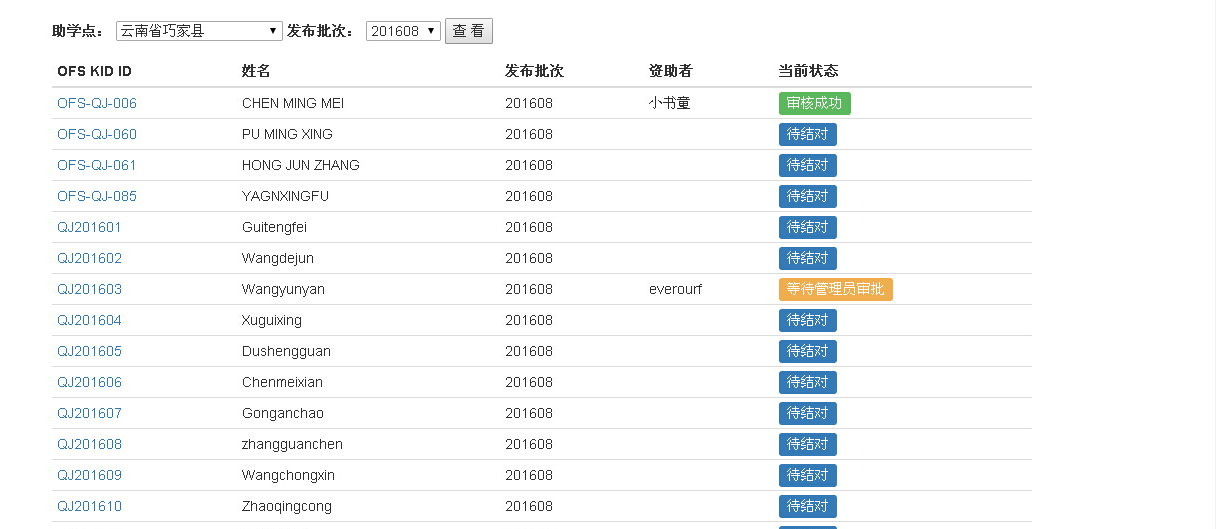
Task: Follow the QJ201608 link
Action: (89, 444)
